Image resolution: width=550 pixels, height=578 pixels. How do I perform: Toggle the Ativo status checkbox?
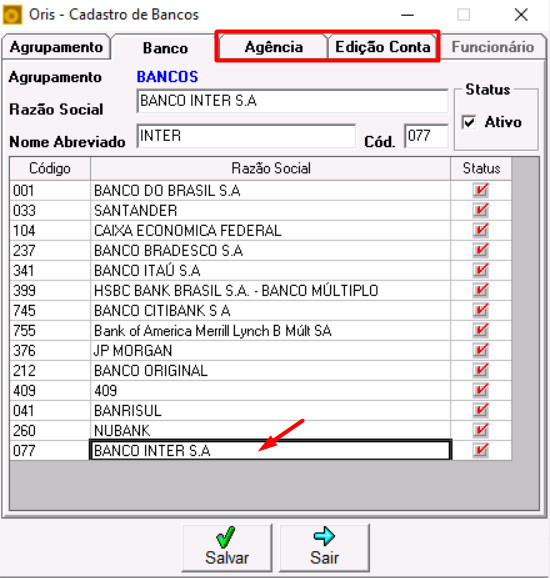469,122
